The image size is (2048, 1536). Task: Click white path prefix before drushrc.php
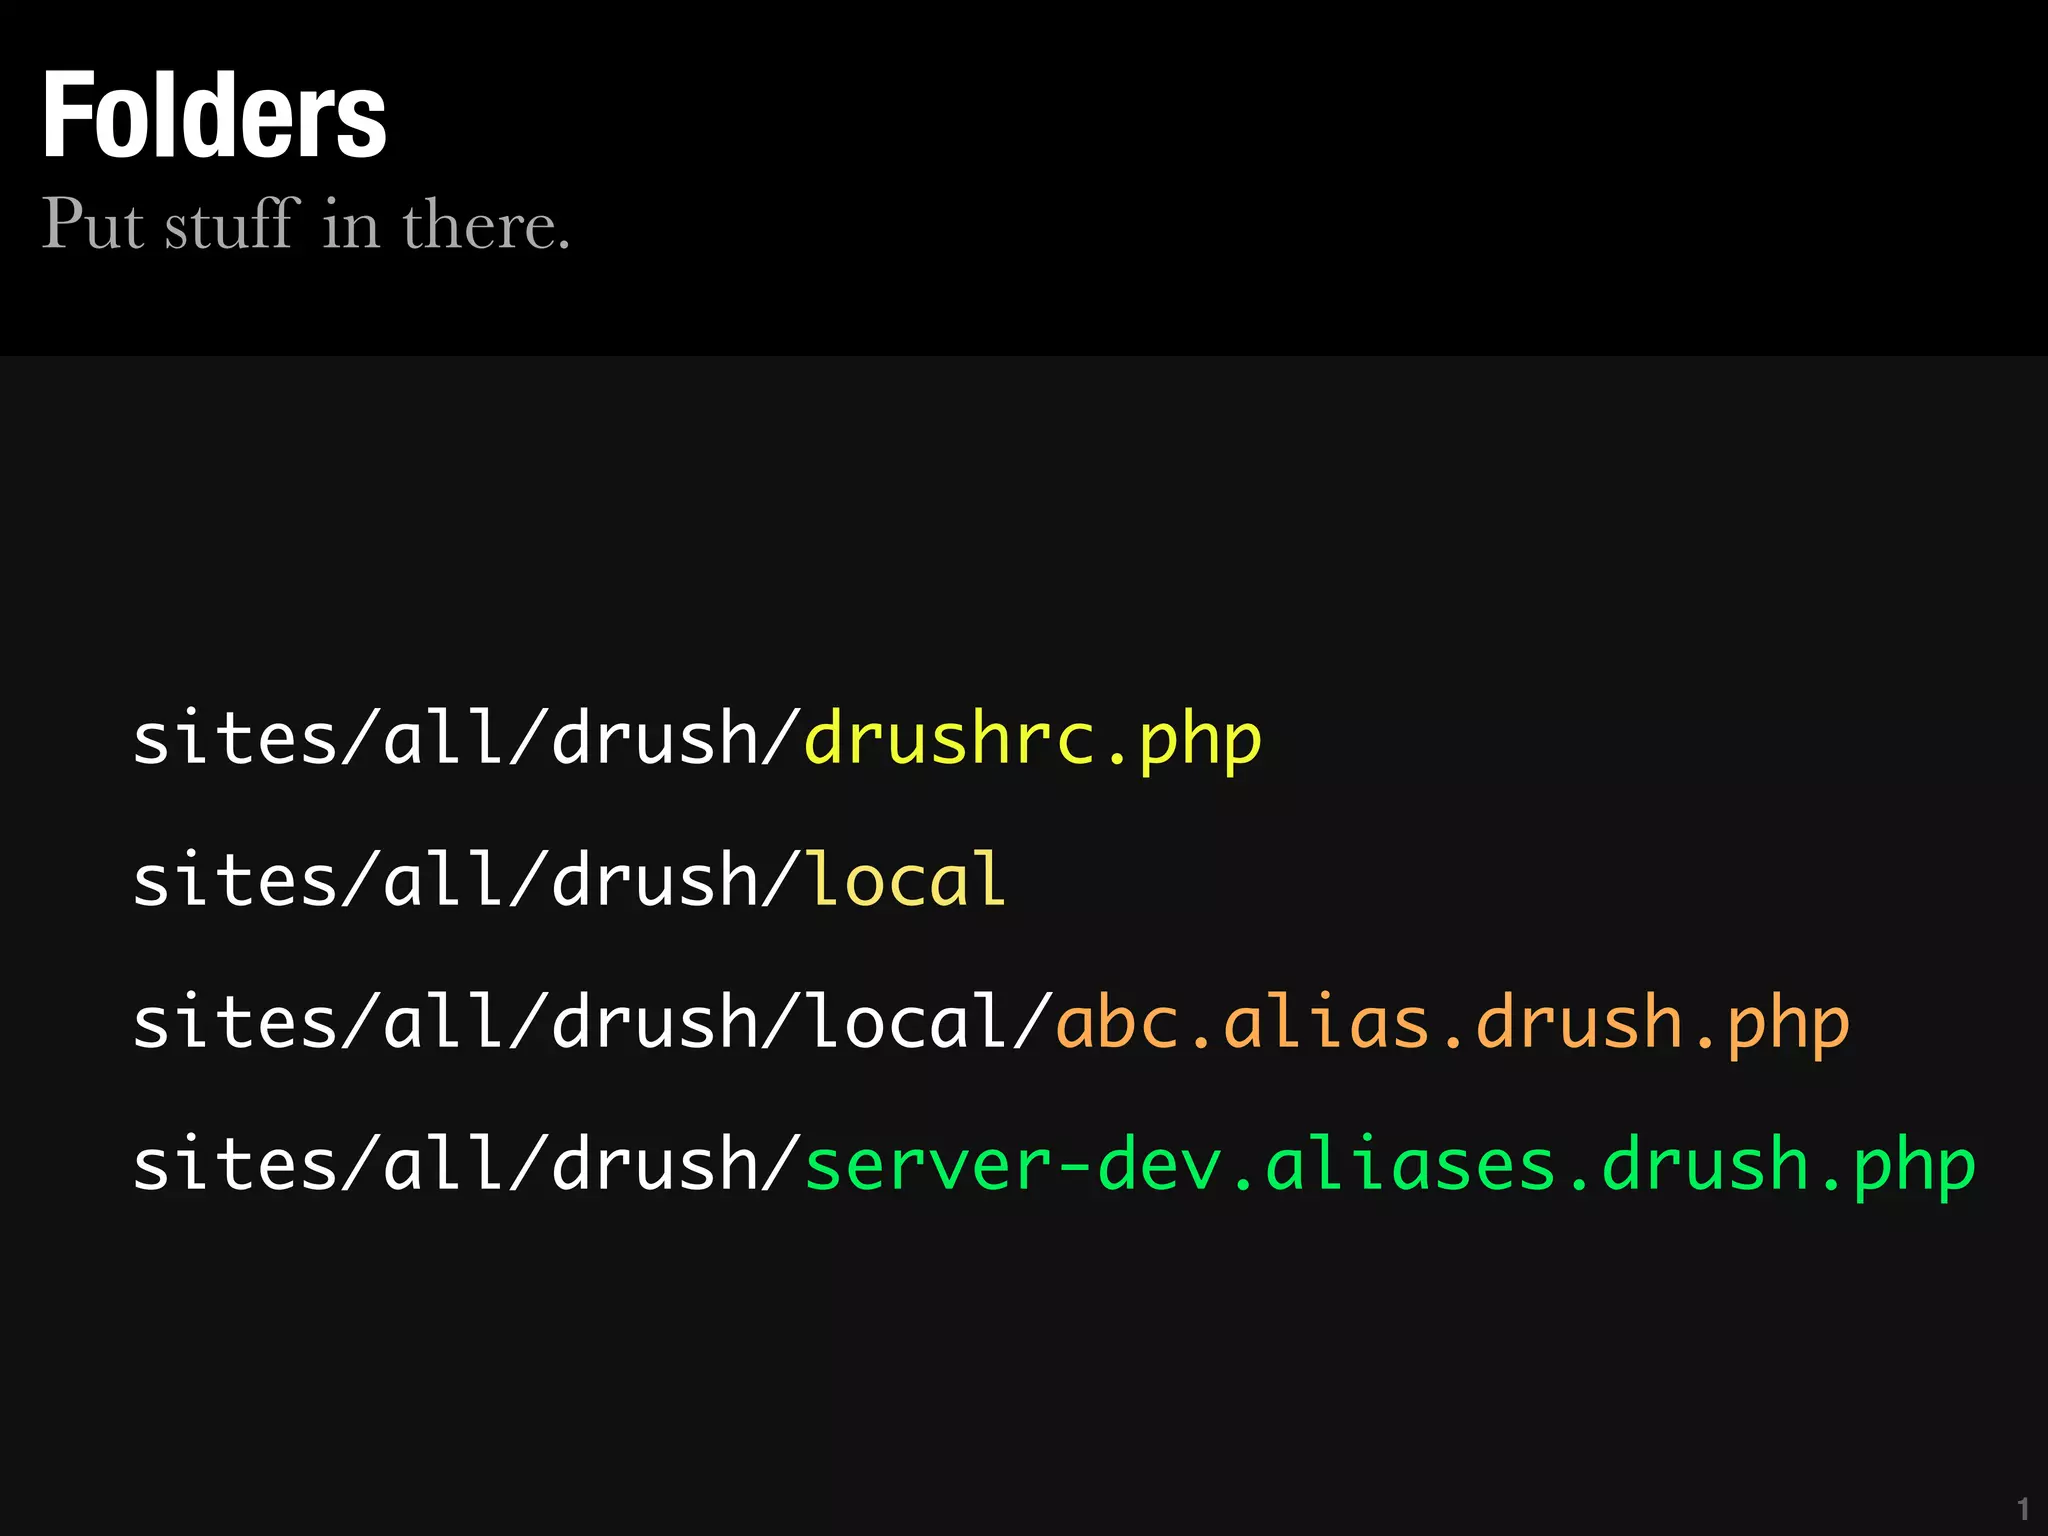pyautogui.click(x=466, y=740)
